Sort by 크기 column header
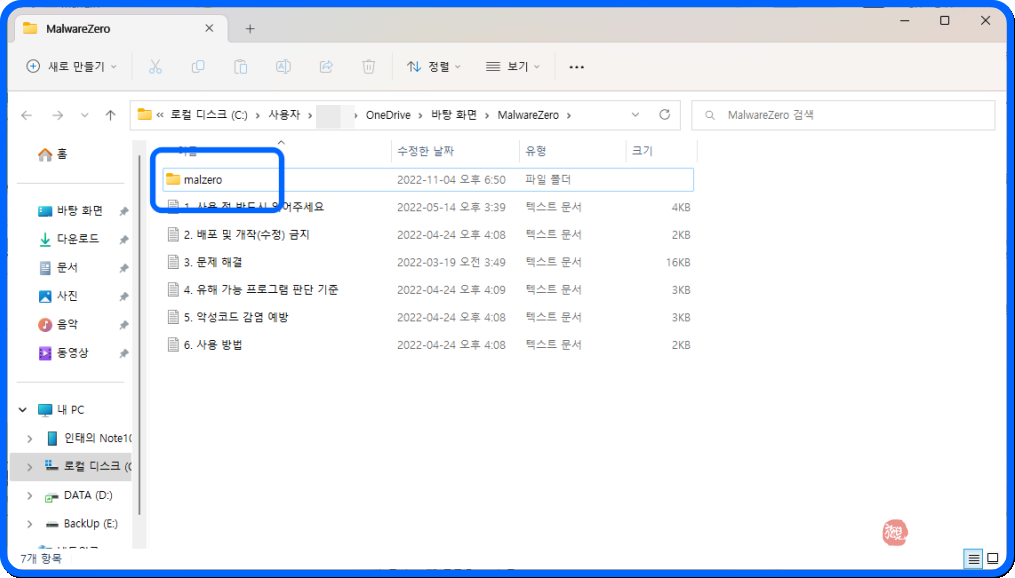Viewport: 1015px width, 578px height. tap(642, 151)
